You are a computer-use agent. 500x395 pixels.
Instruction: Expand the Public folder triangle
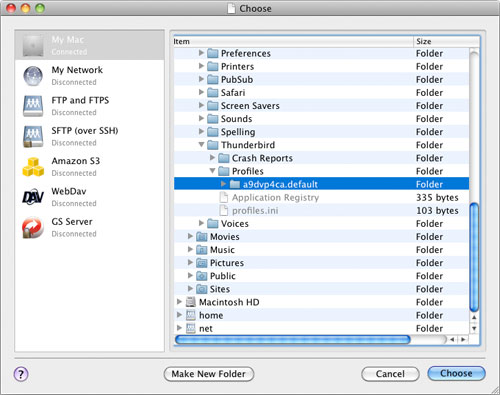(x=190, y=275)
